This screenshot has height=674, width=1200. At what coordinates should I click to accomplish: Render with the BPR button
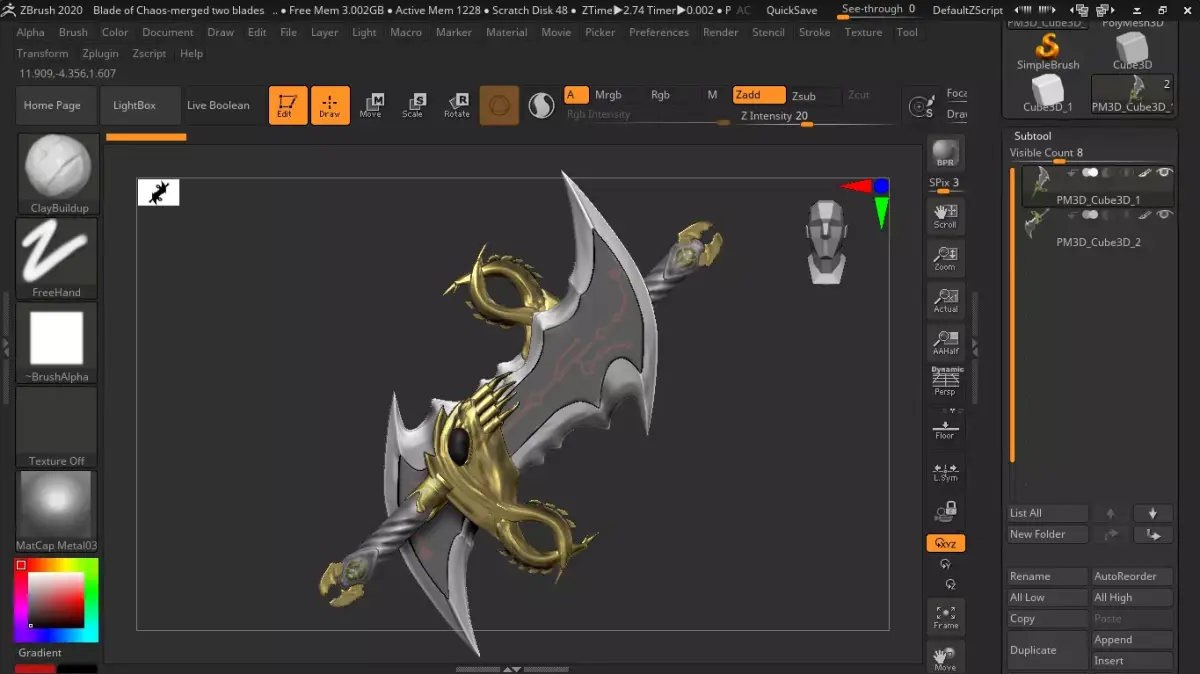945,153
